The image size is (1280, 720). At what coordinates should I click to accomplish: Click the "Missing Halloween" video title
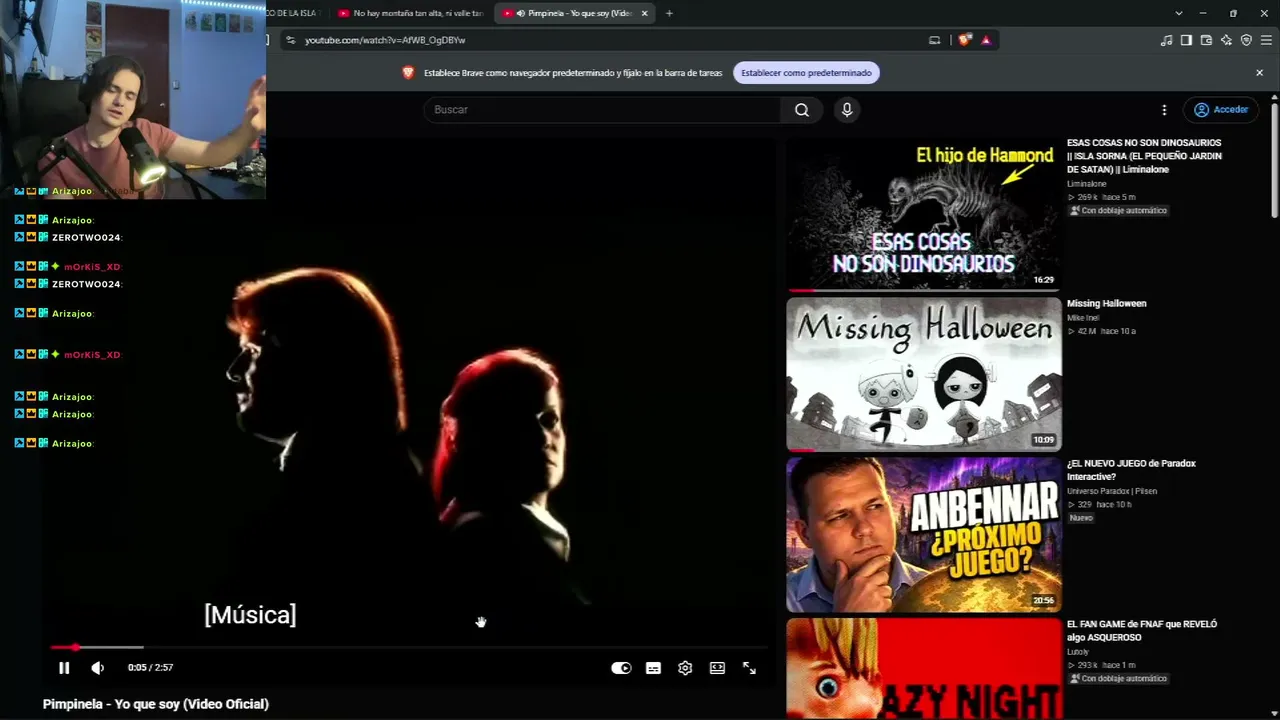[1106, 303]
